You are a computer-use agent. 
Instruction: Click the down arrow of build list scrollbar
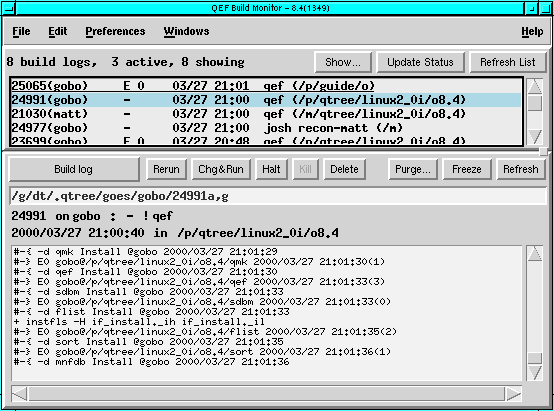pyautogui.click(x=535, y=136)
